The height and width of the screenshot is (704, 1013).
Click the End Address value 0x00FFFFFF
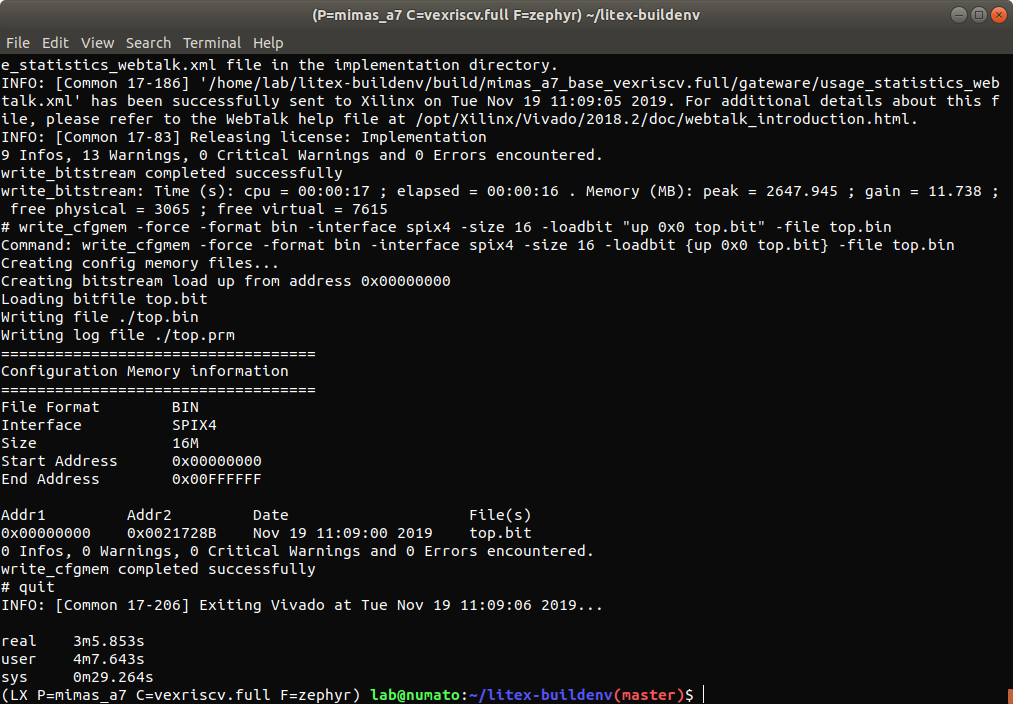(216, 479)
